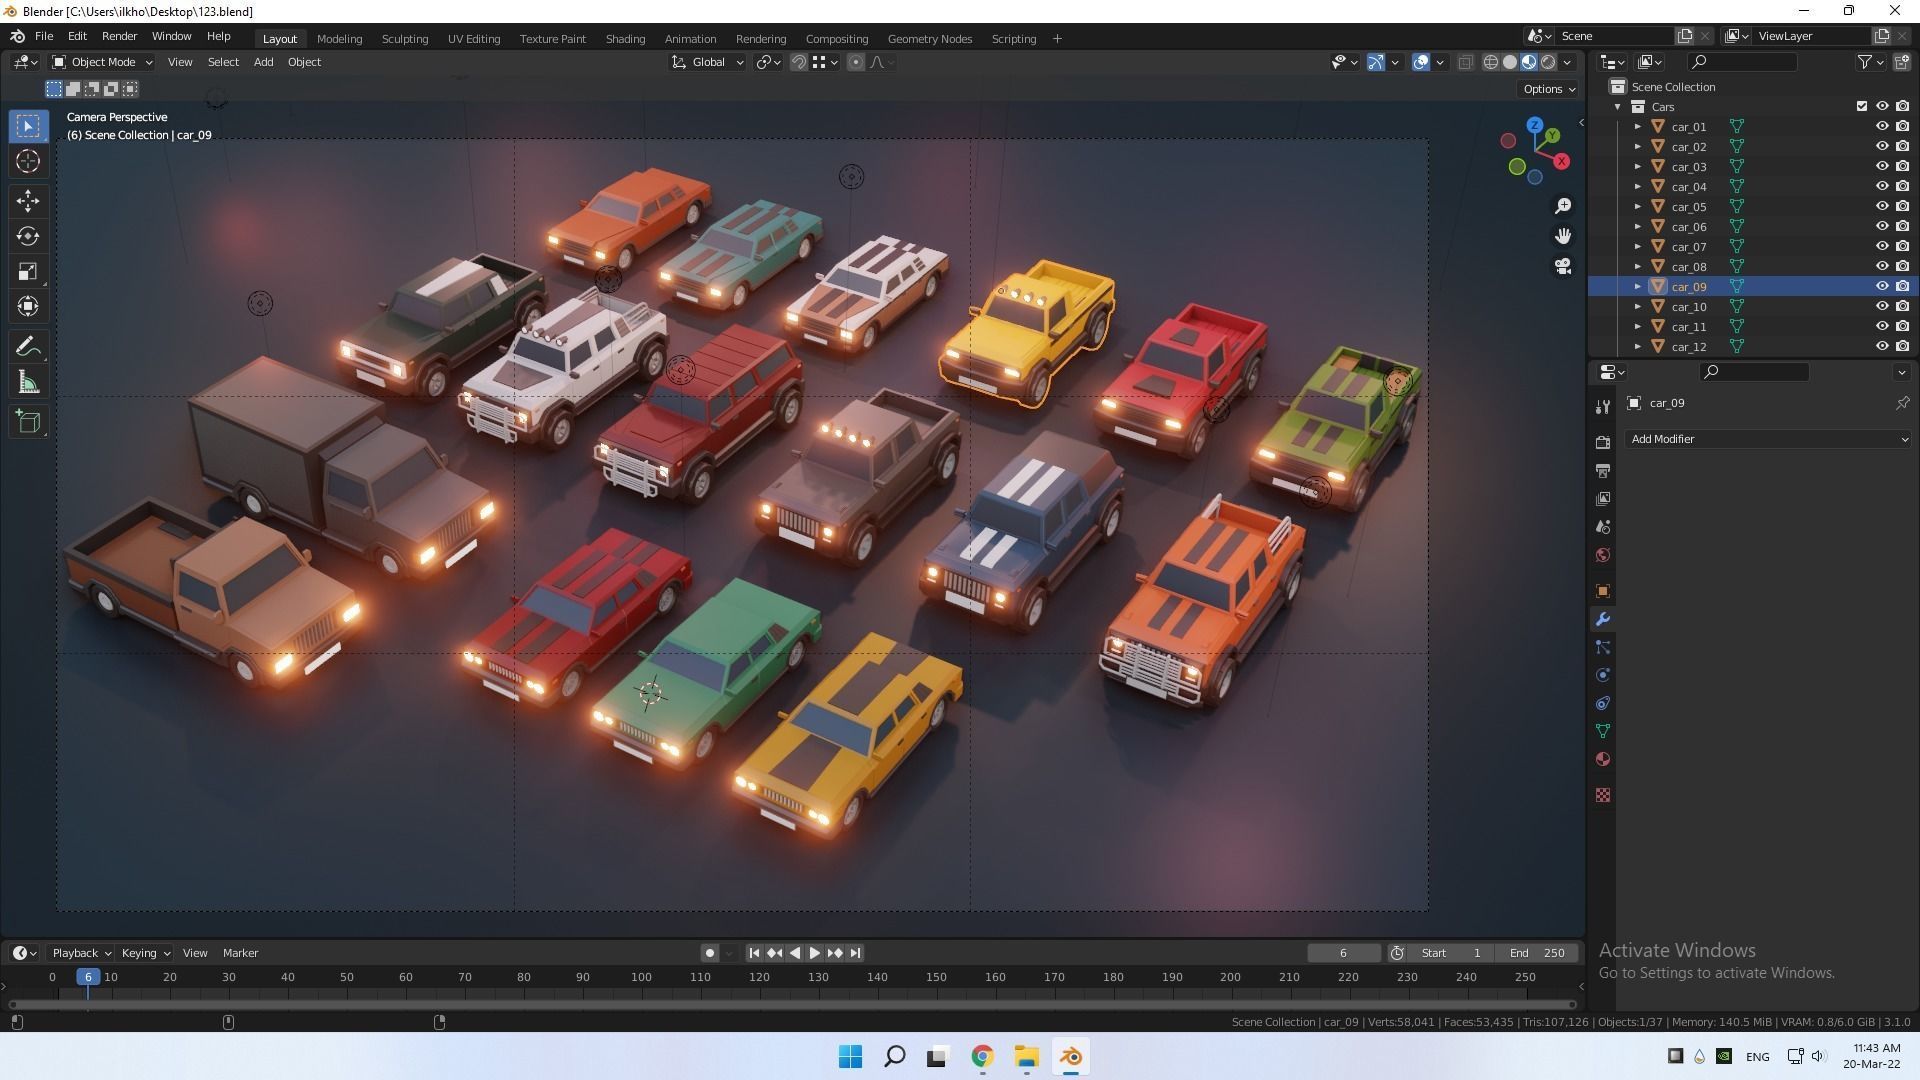This screenshot has width=1920, height=1080.
Task: Click the timeline Marker menu
Action: click(x=240, y=953)
